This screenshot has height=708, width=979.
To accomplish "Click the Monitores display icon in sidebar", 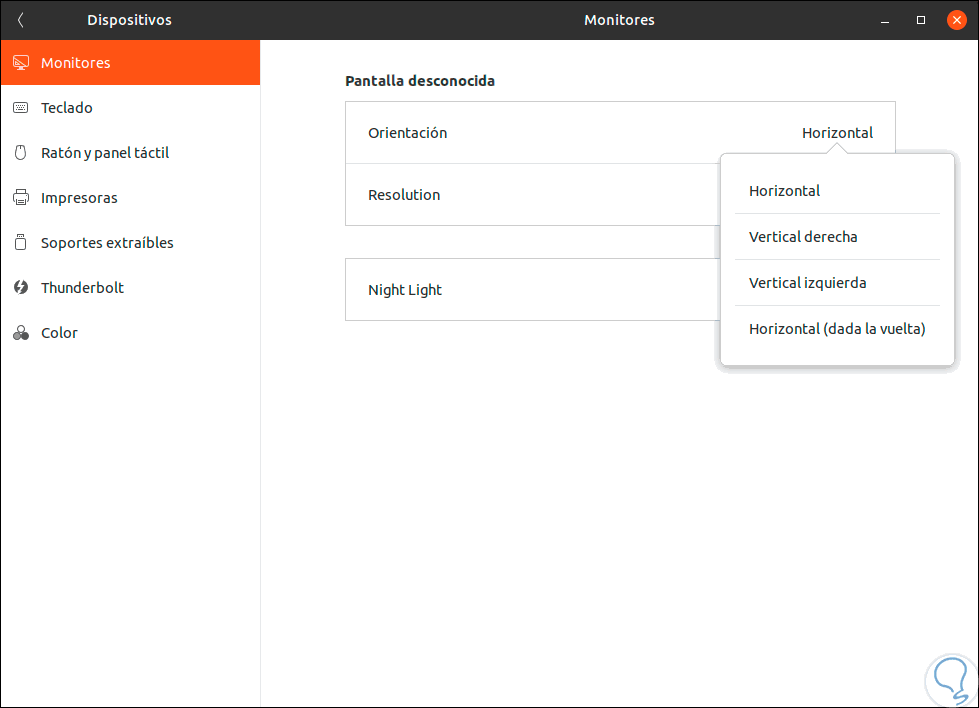I will tap(20, 63).
